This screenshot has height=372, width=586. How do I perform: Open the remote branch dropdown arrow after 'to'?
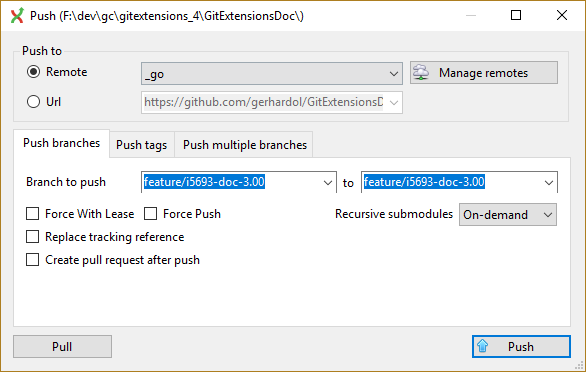pyautogui.click(x=549, y=182)
